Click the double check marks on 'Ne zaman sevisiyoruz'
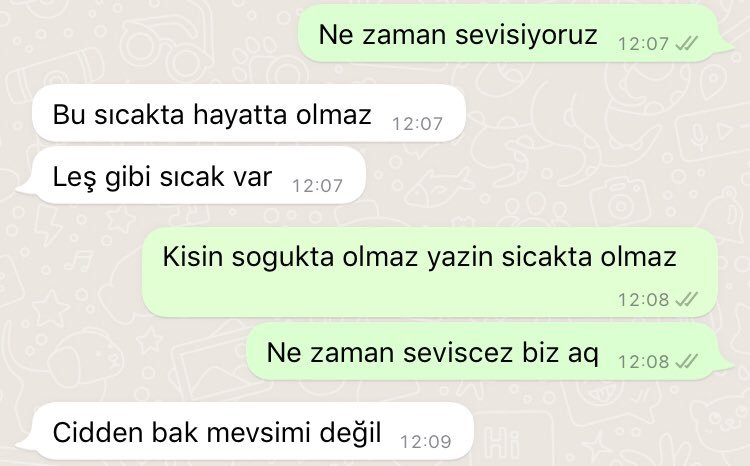 (x=686, y=44)
